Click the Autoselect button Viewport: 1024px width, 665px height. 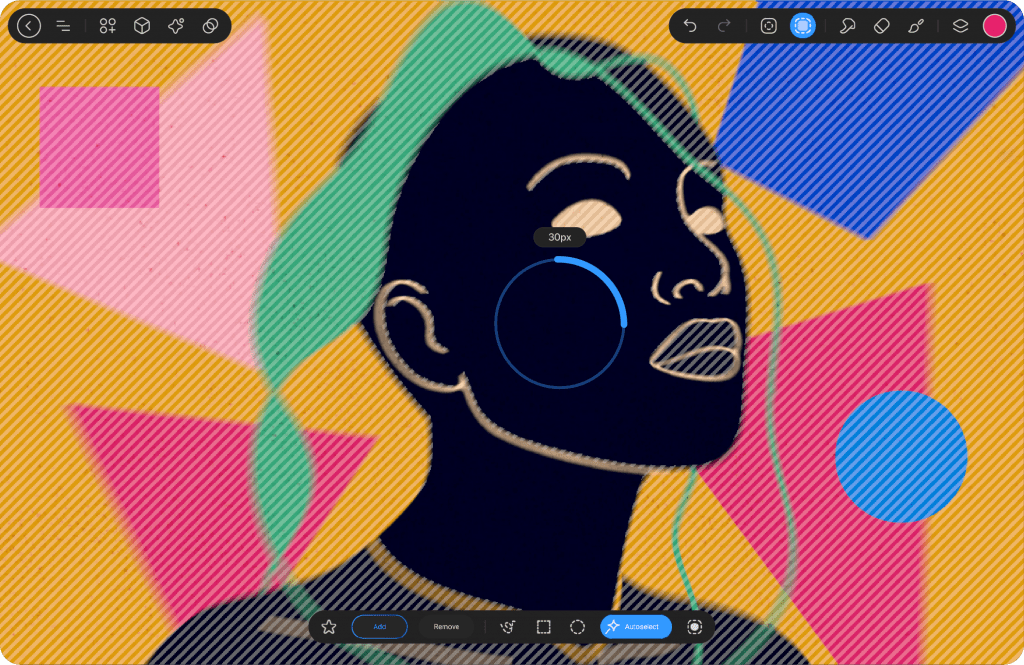[636, 627]
